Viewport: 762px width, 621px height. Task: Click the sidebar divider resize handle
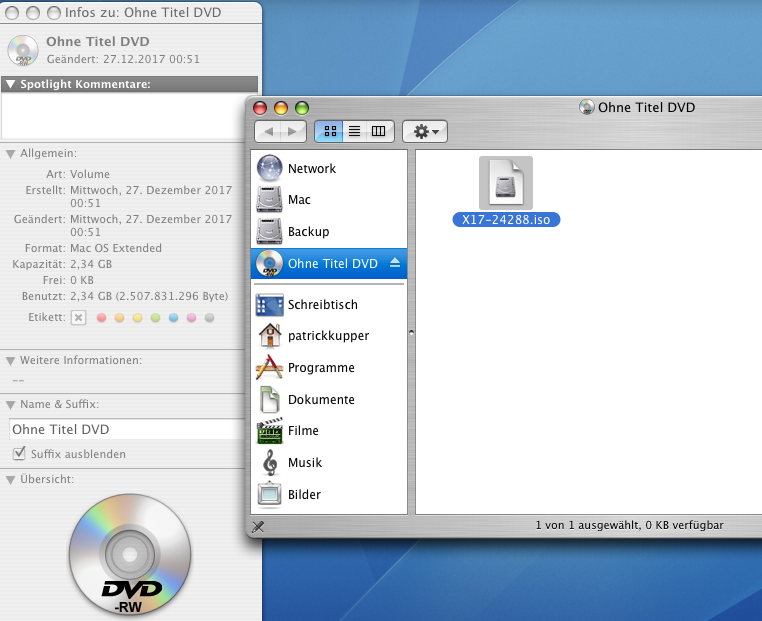(x=411, y=333)
